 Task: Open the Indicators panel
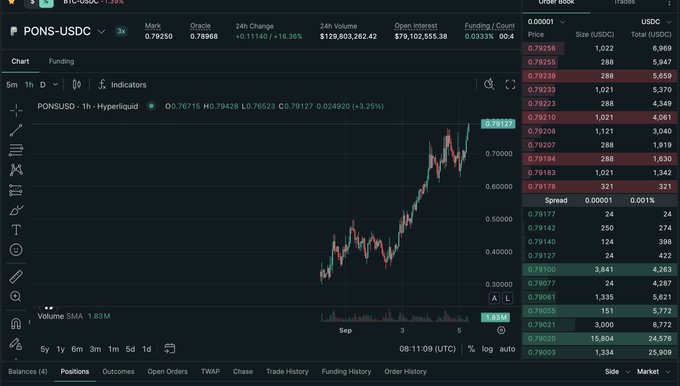tap(122, 85)
